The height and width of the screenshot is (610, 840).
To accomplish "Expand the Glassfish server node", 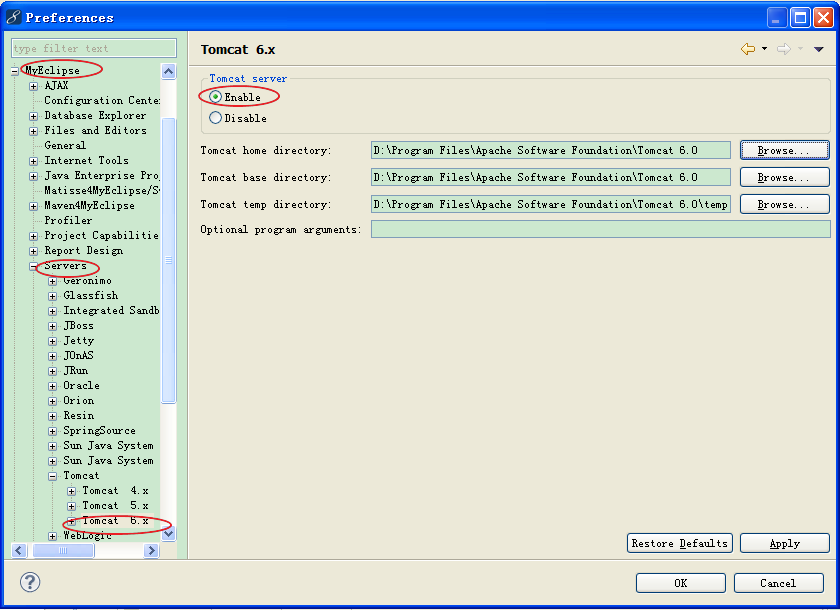I will coord(52,296).
